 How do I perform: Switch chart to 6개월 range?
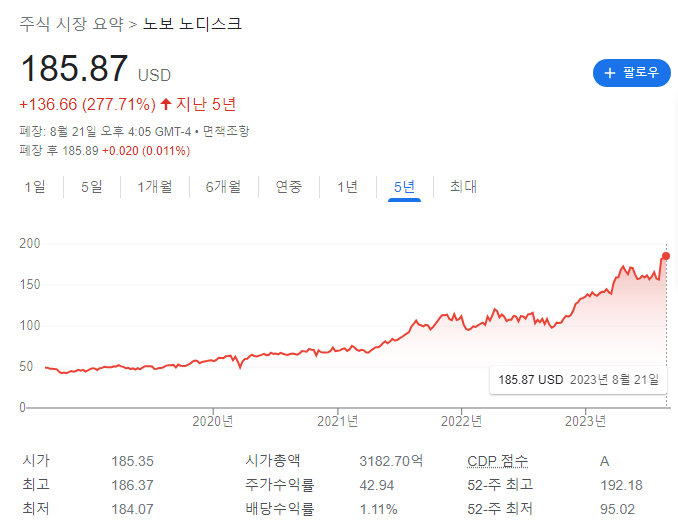point(223,187)
